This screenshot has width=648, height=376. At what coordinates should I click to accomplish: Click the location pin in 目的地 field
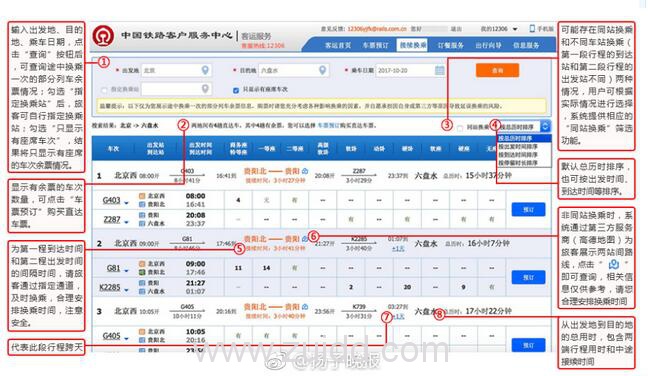(323, 70)
